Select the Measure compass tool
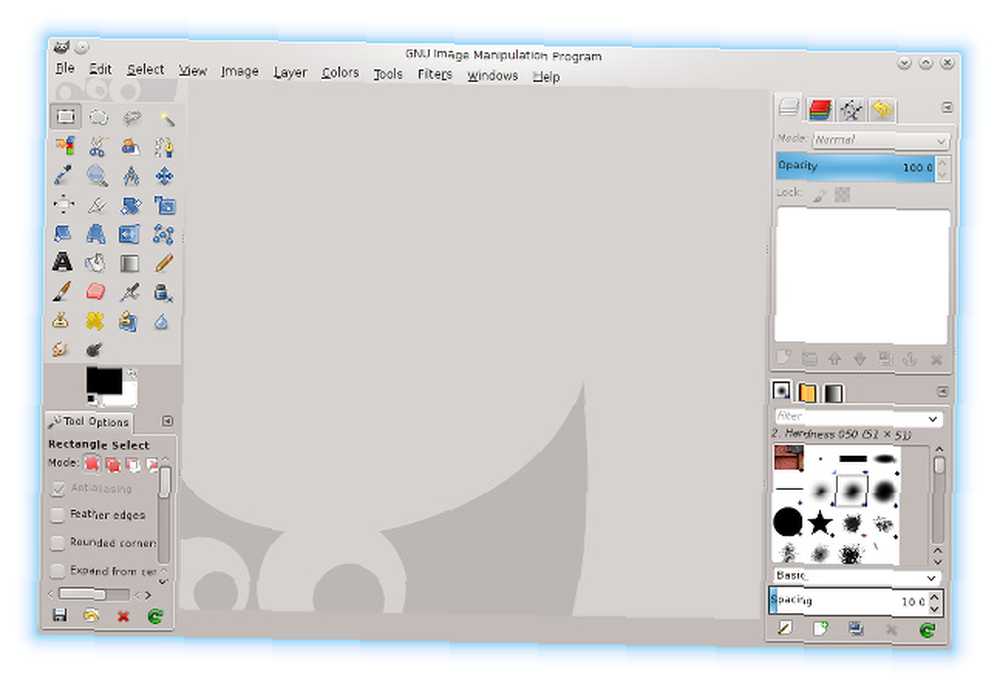Image resolution: width=1000 pixels, height=689 pixels. click(x=131, y=175)
